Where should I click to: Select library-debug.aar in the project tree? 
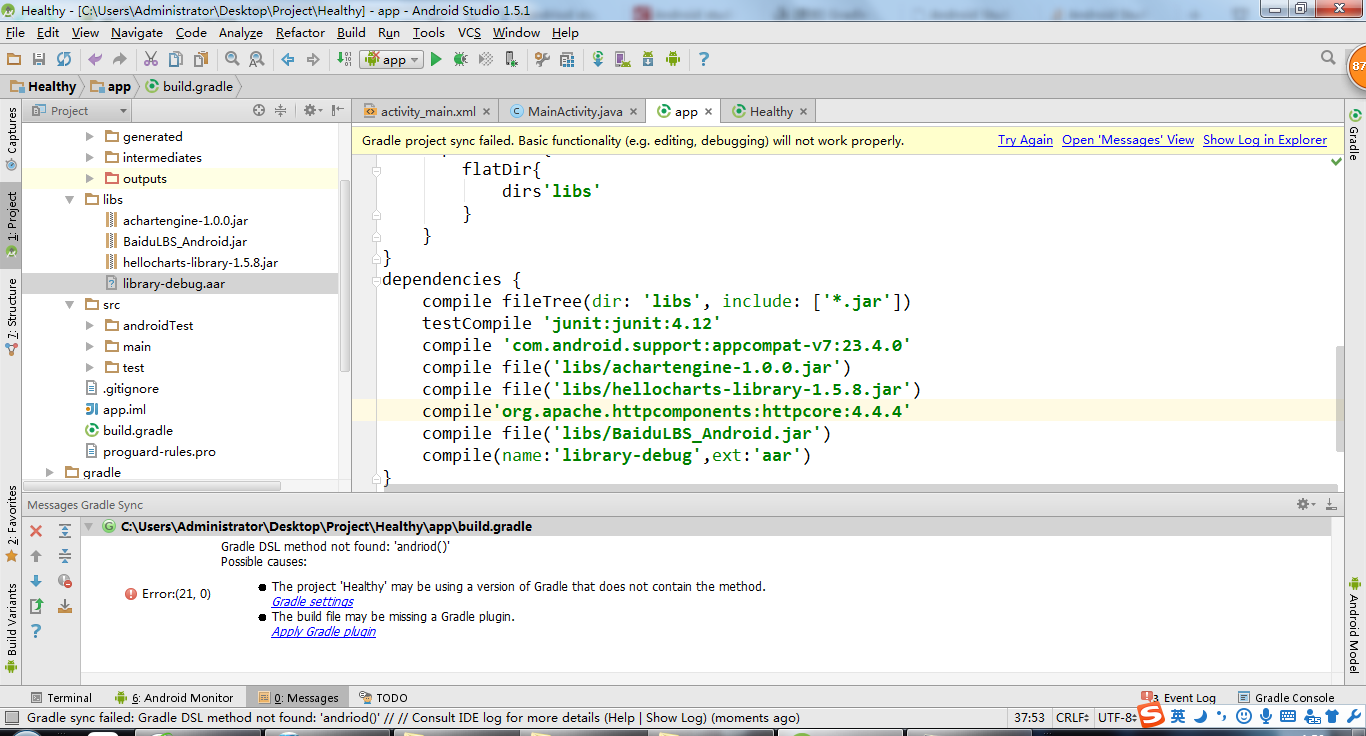point(173,284)
